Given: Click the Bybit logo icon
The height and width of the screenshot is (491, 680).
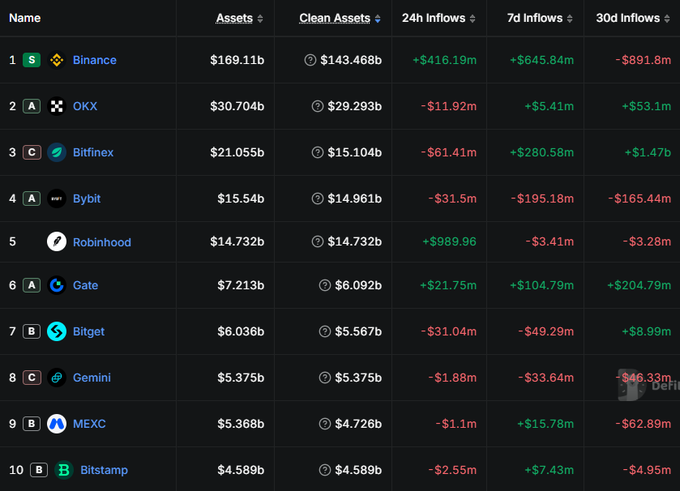Looking at the screenshot, I should pos(56,199).
